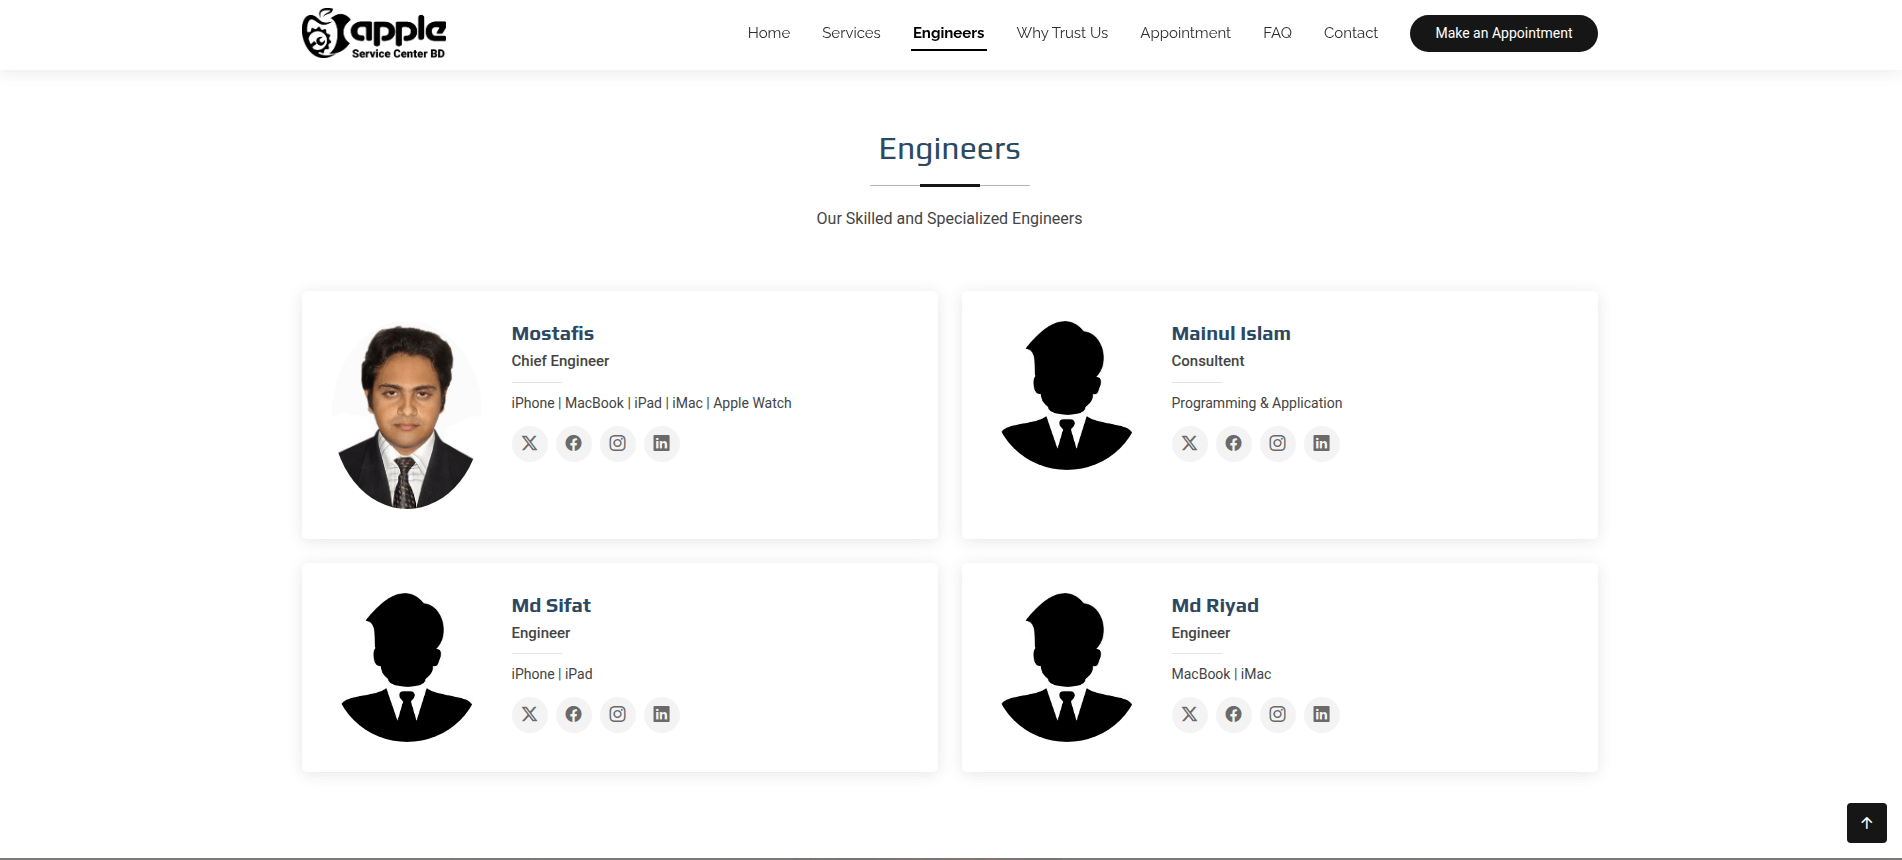
Task: Open the Services menu item
Action: point(851,33)
